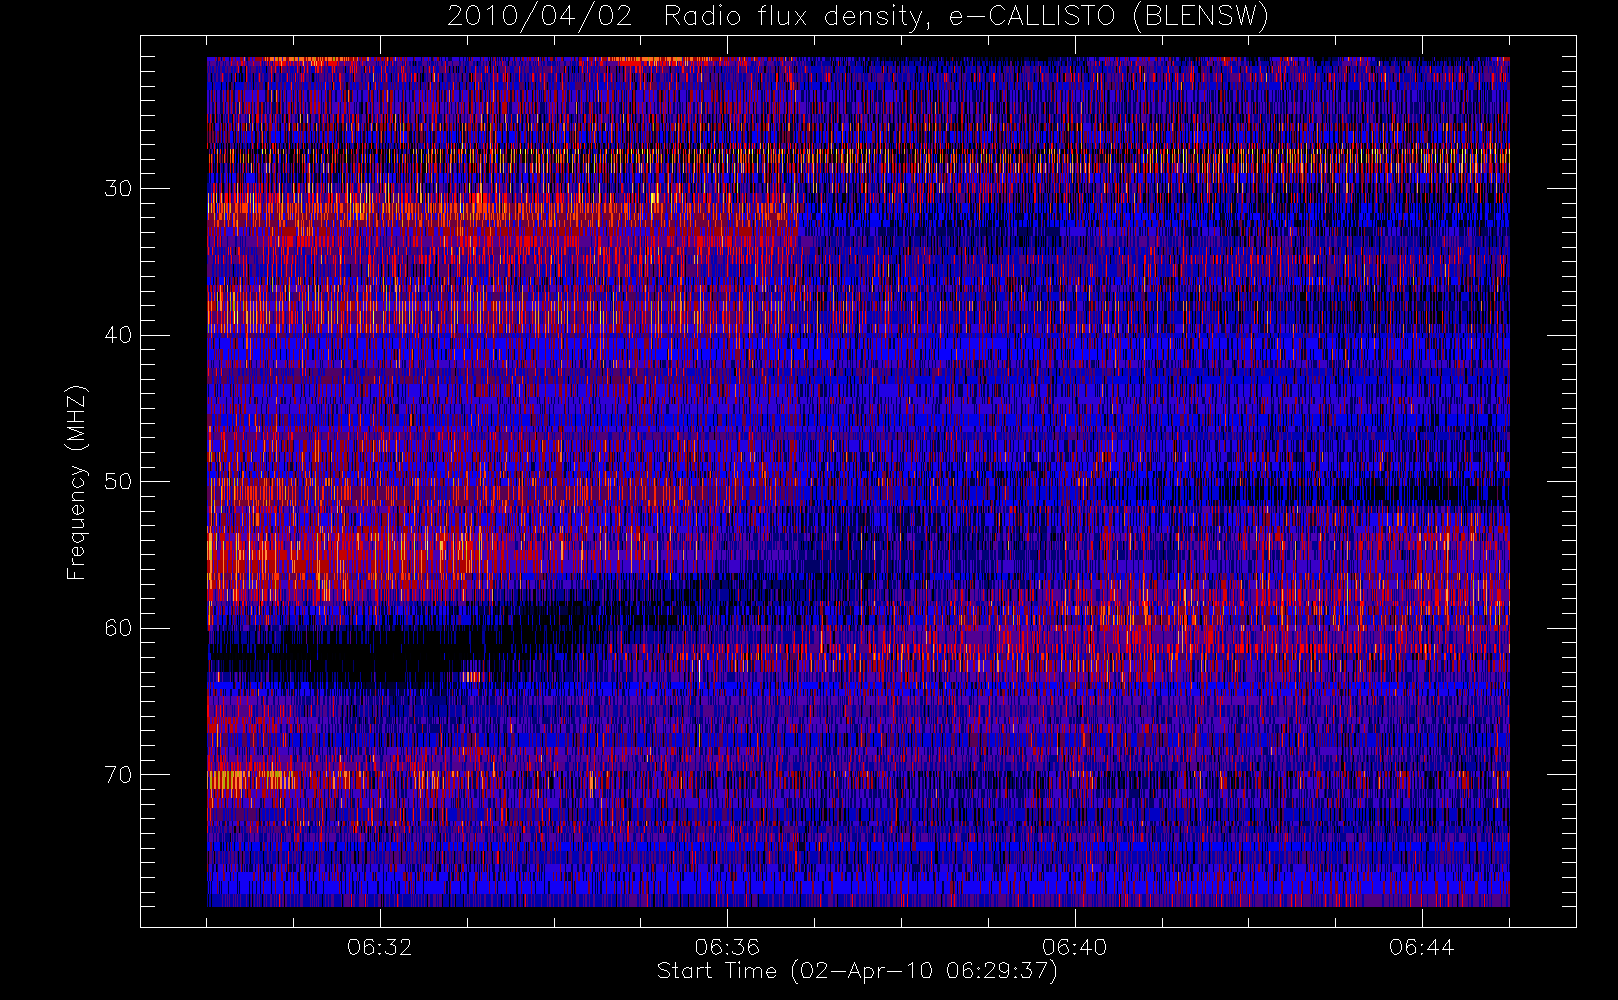The height and width of the screenshot is (1000, 1618).
Task: Click the 06:32 time tick label
Action: pos(380,947)
